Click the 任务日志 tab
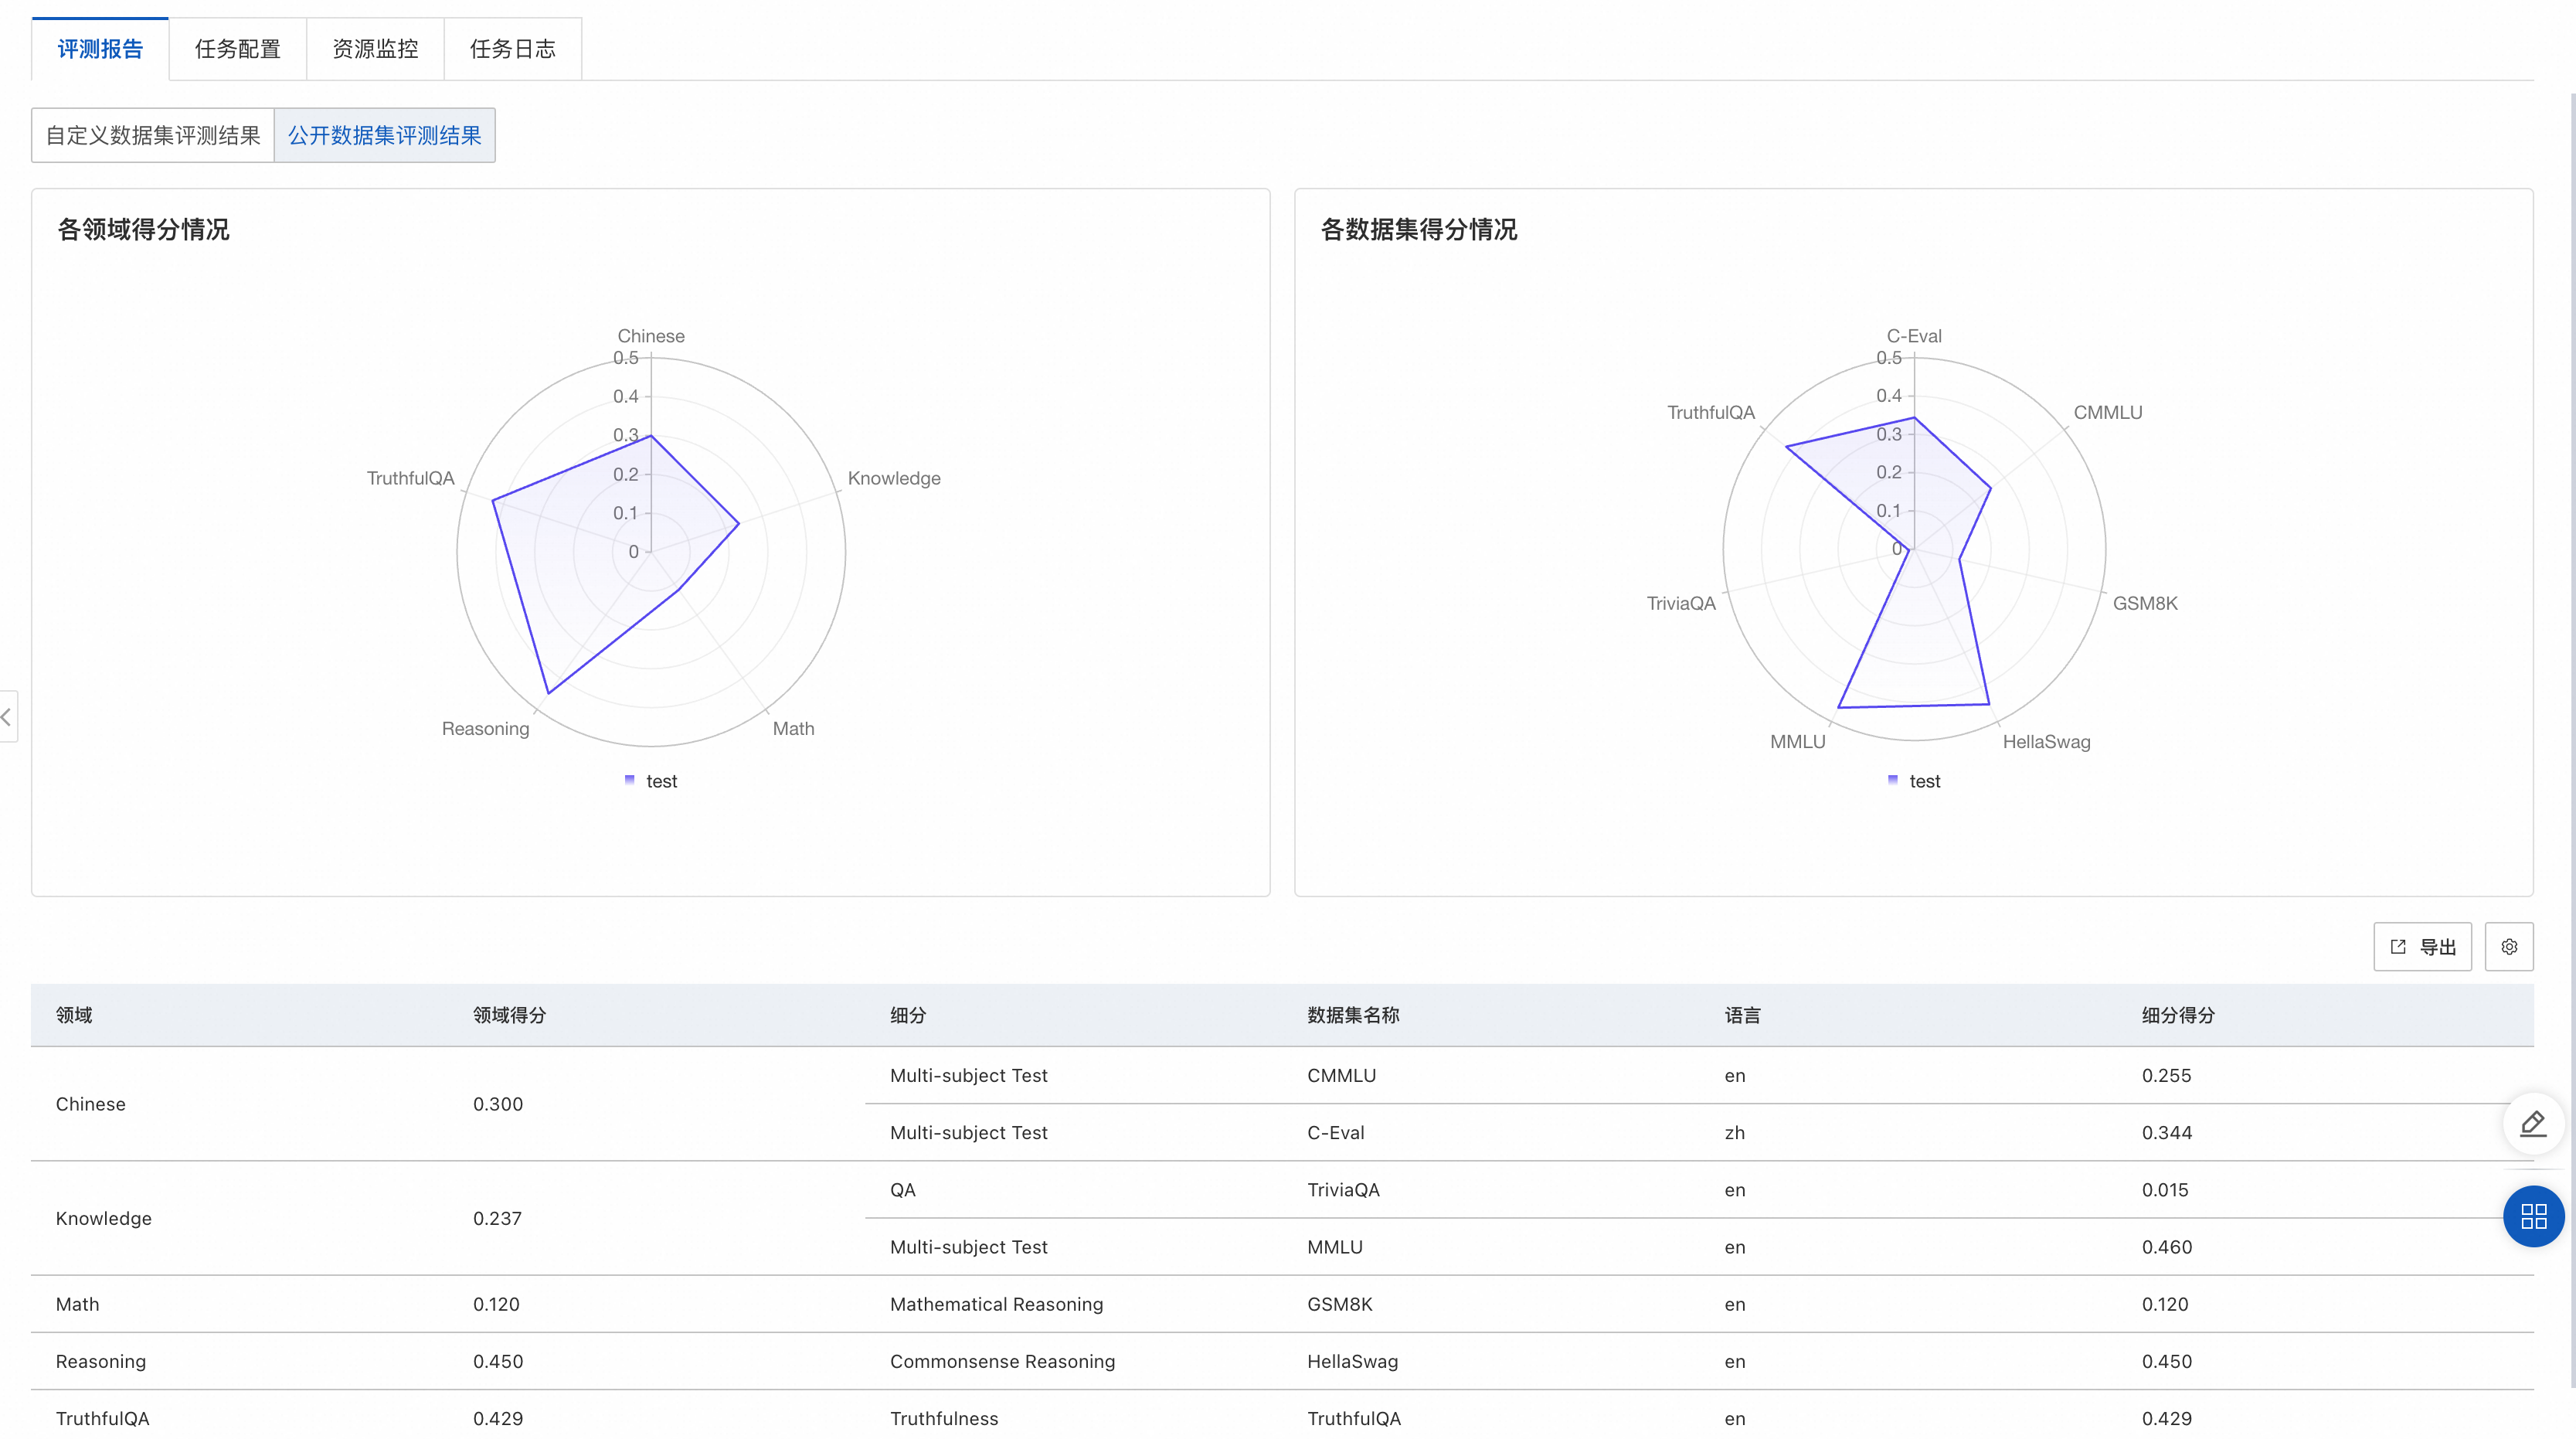The width and height of the screenshot is (2576, 1439). click(513, 49)
